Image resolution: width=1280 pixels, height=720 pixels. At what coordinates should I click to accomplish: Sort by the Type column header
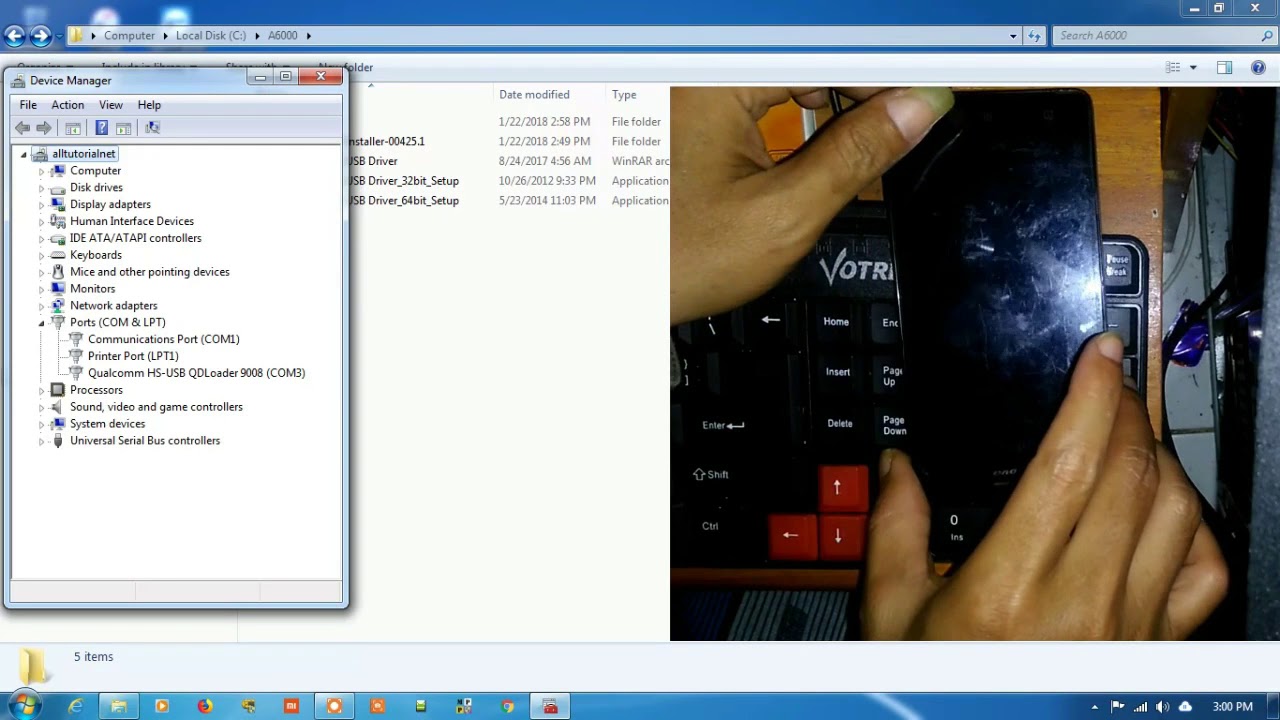tap(624, 95)
